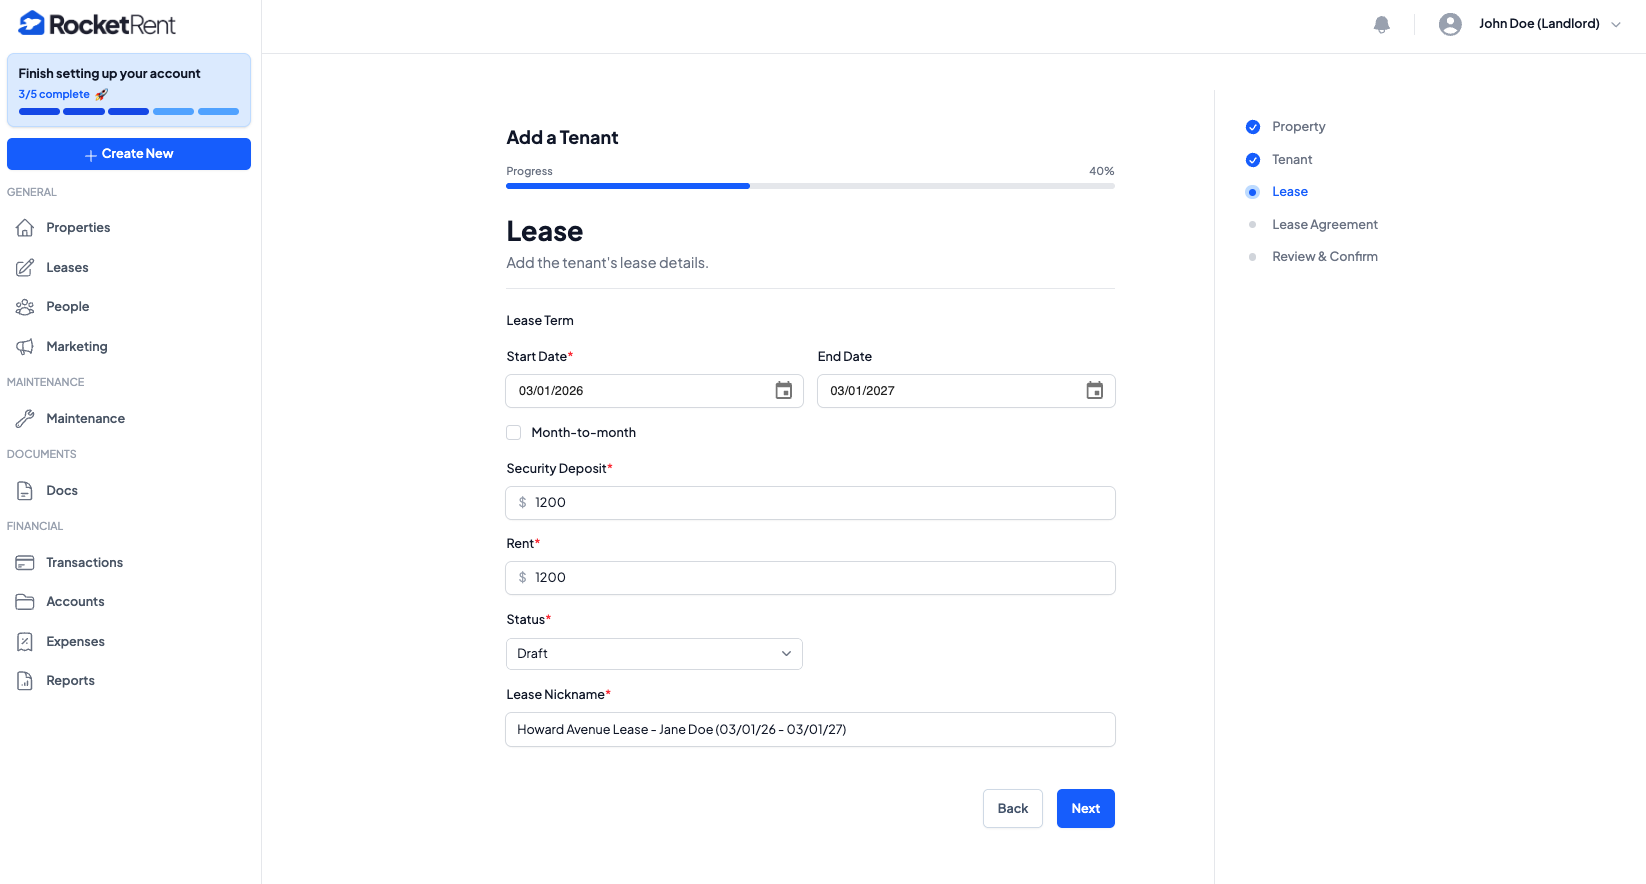This screenshot has width=1646, height=884.
Task: Click the Docs file icon
Action: [x=25, y=491]
